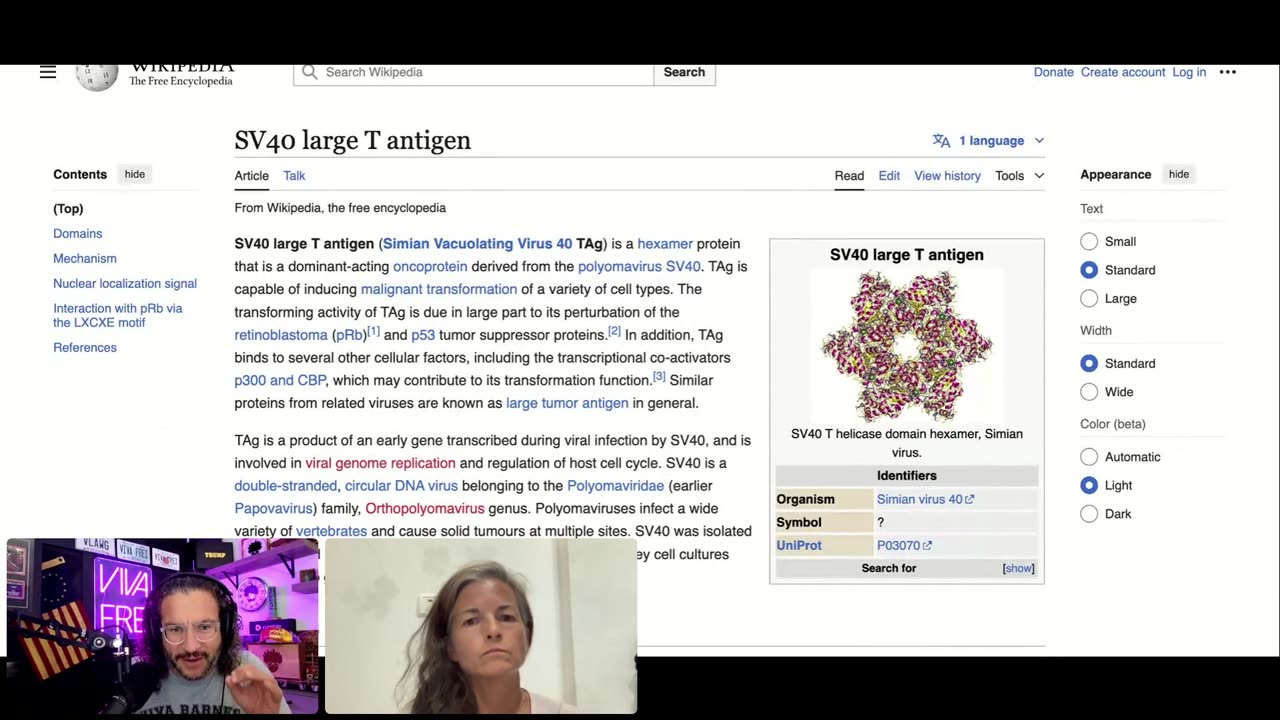Switch to the Talk tab
The width and height of the screenshot is (1280, 720).
(x=294, y=175)
